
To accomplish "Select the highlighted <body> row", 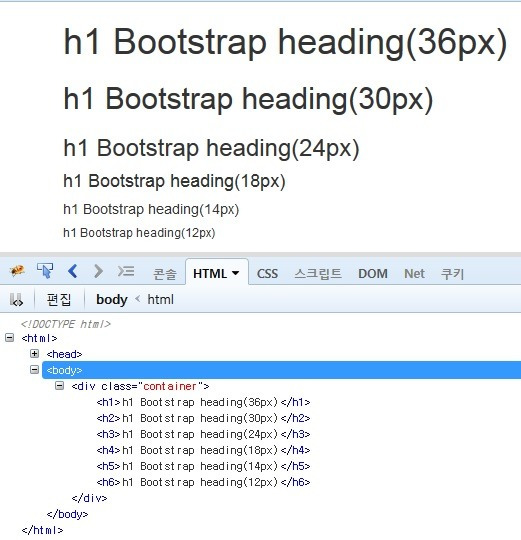I will click(281, 370).
